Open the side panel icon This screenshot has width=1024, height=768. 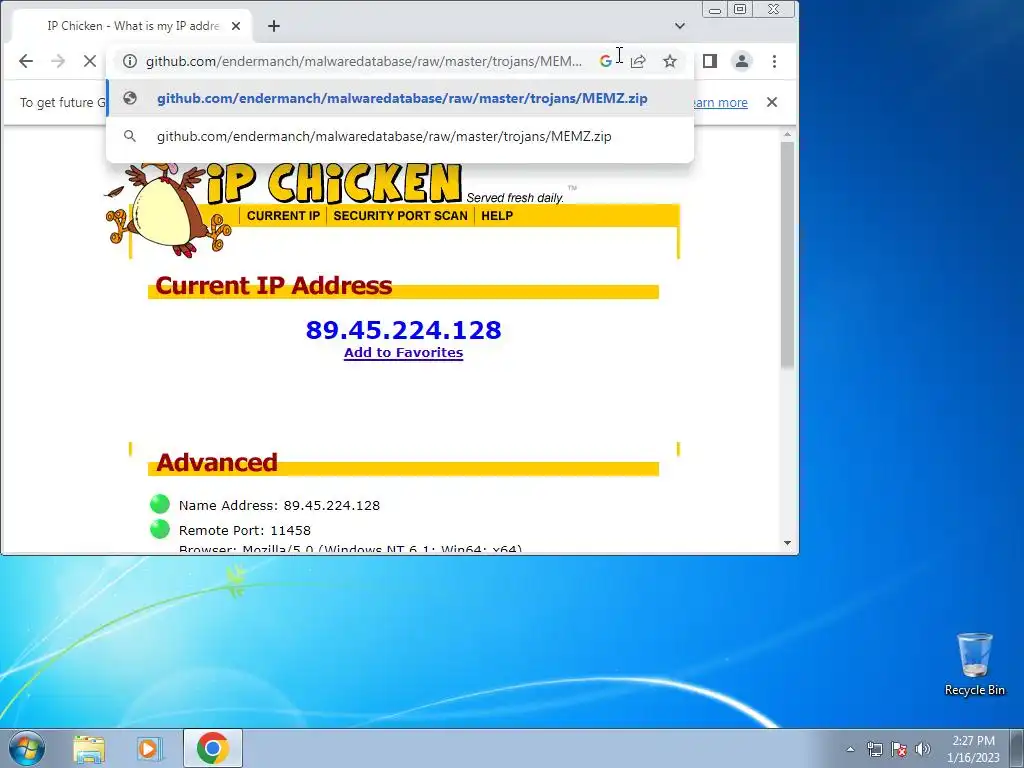(710, 61)
